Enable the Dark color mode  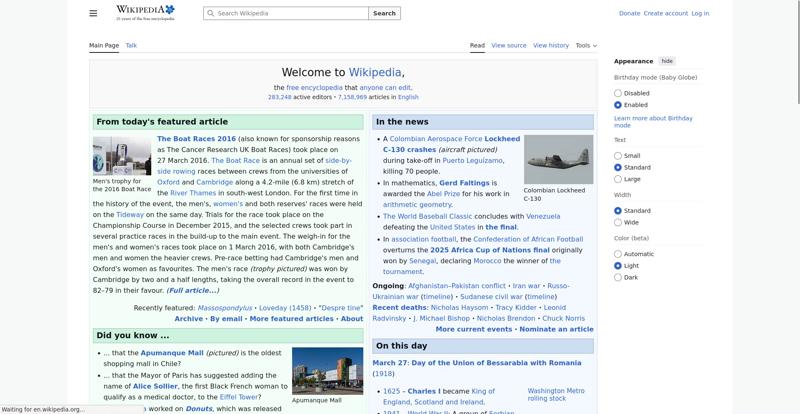coord(618,277)
